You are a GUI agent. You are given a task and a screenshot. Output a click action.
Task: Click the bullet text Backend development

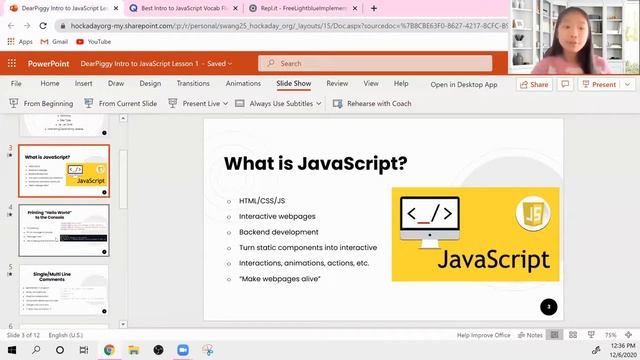pyautogui.click(x=279, y=232)
